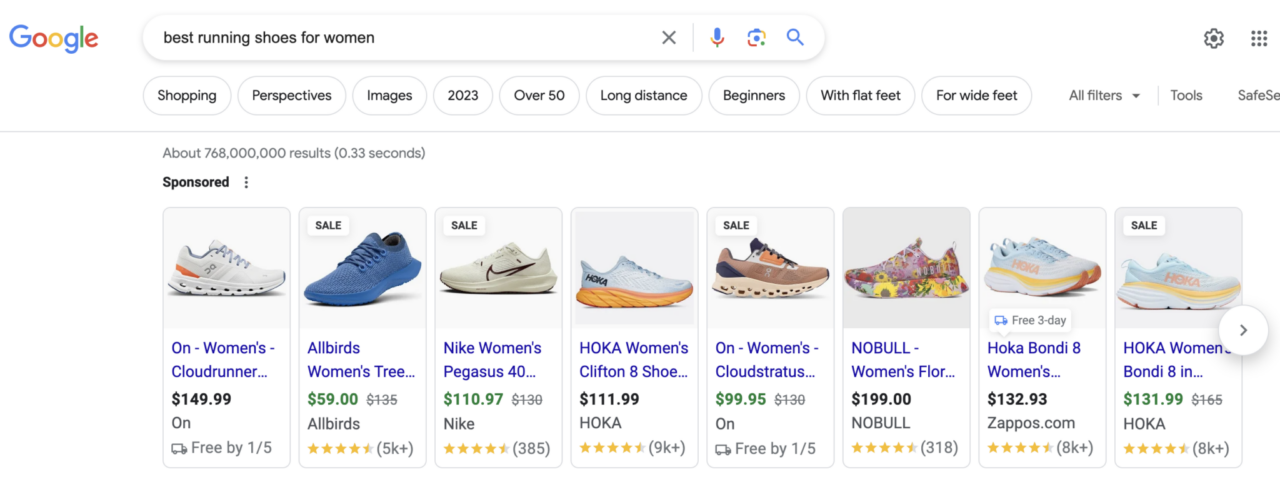Click 'Free by 1/5' under the Cloudstratus card
This screenshot has width=1280, height=484.
(x=765, y=448)
